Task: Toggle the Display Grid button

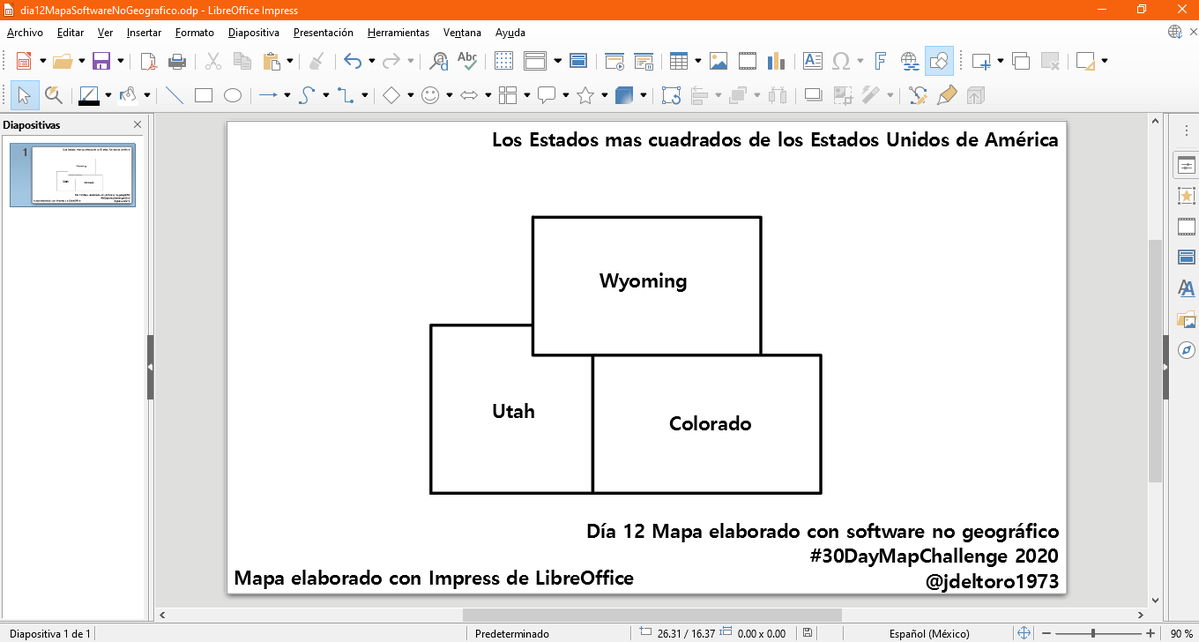Action: (504, 61)
